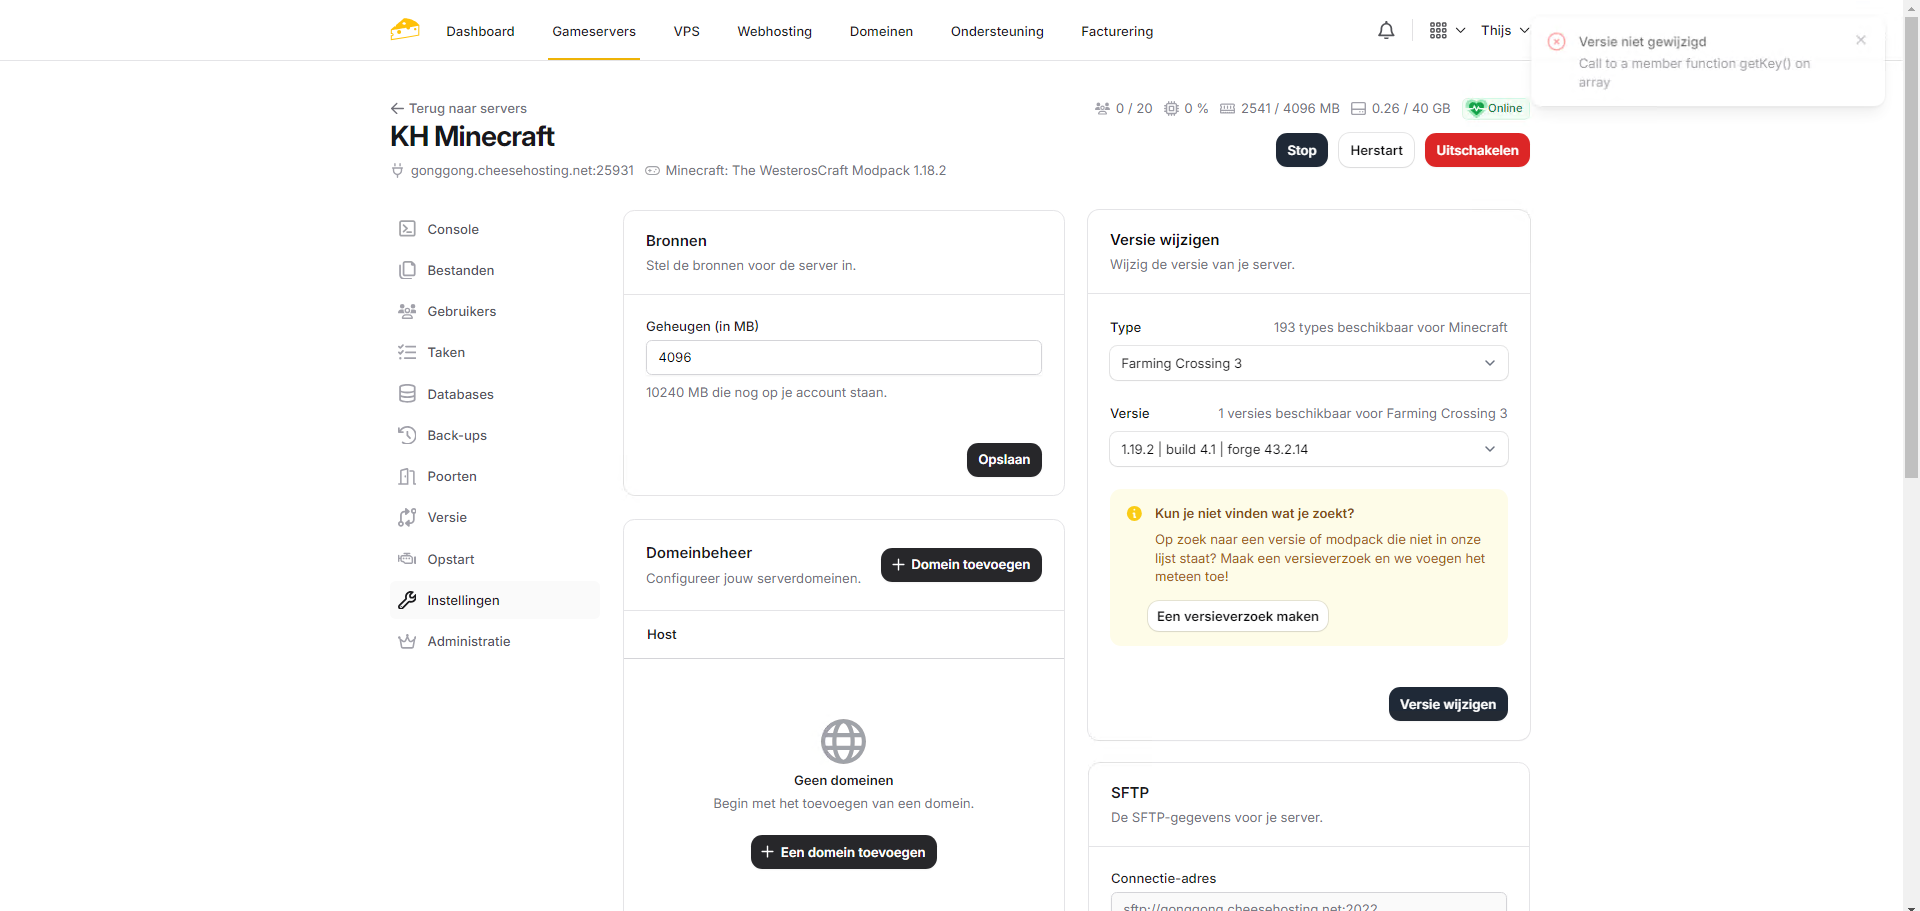Open Poorten sidebar section

coord(452,476)
